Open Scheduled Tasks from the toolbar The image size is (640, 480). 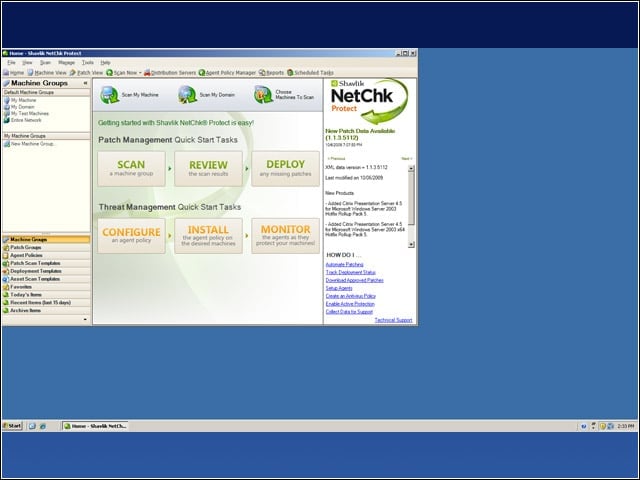310,73
